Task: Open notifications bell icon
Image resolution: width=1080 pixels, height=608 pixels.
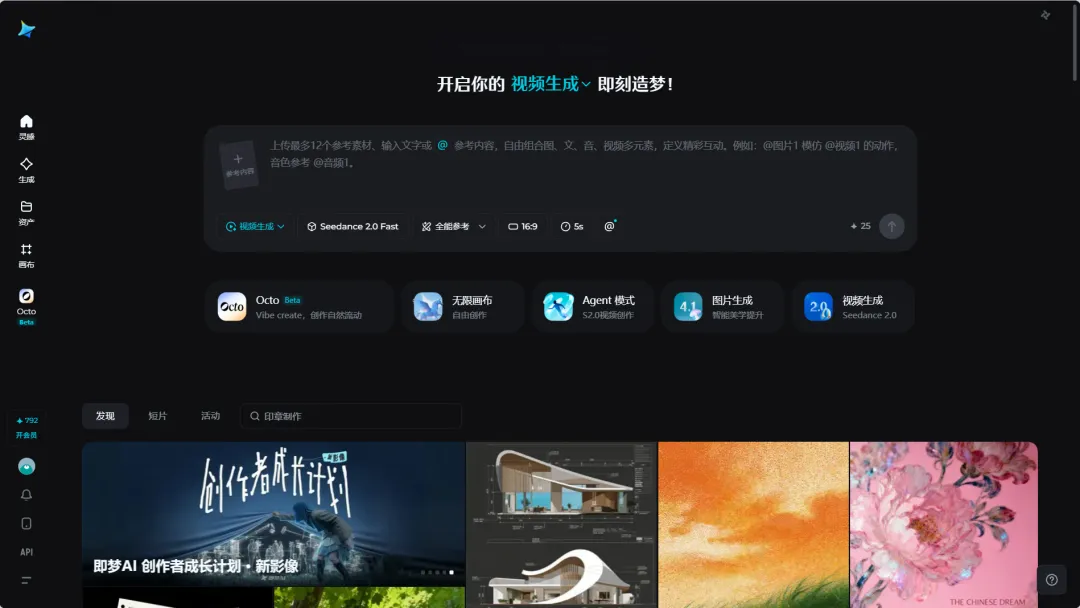Action: (26, 495)
